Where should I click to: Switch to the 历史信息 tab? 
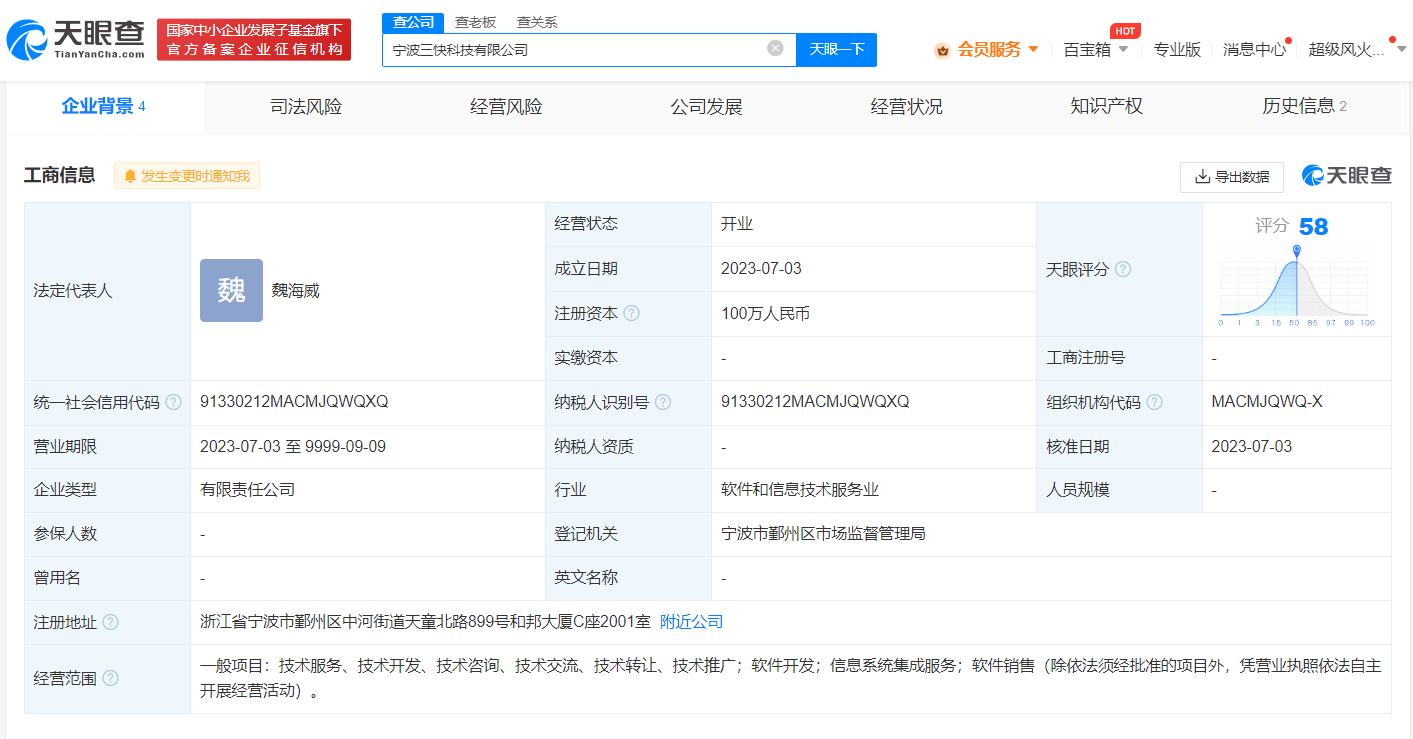[x=1304, y=107]
